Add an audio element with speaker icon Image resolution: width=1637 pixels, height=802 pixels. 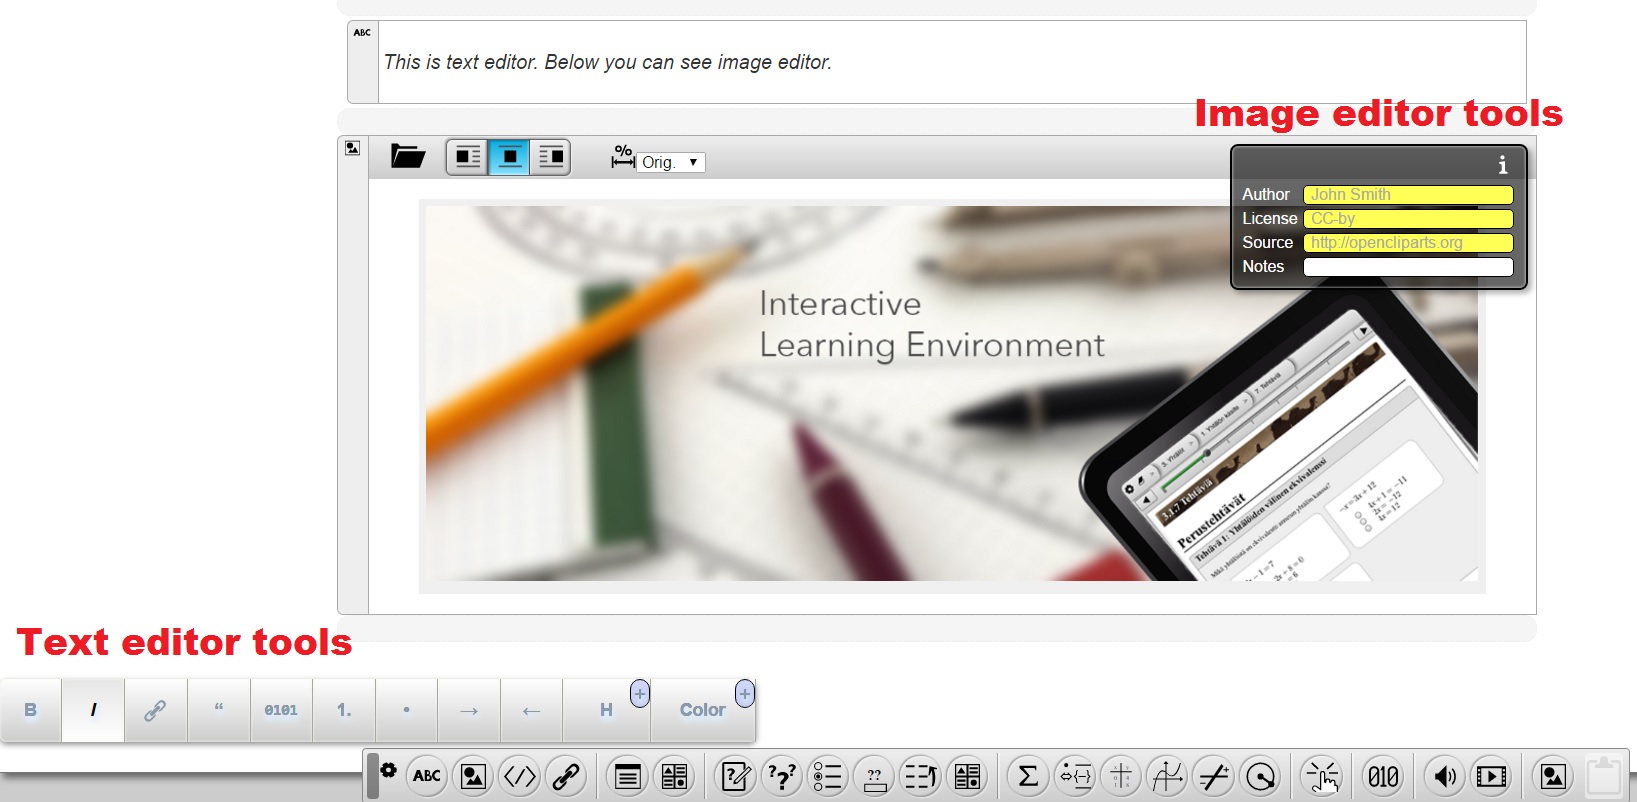tap(1444, 776)
